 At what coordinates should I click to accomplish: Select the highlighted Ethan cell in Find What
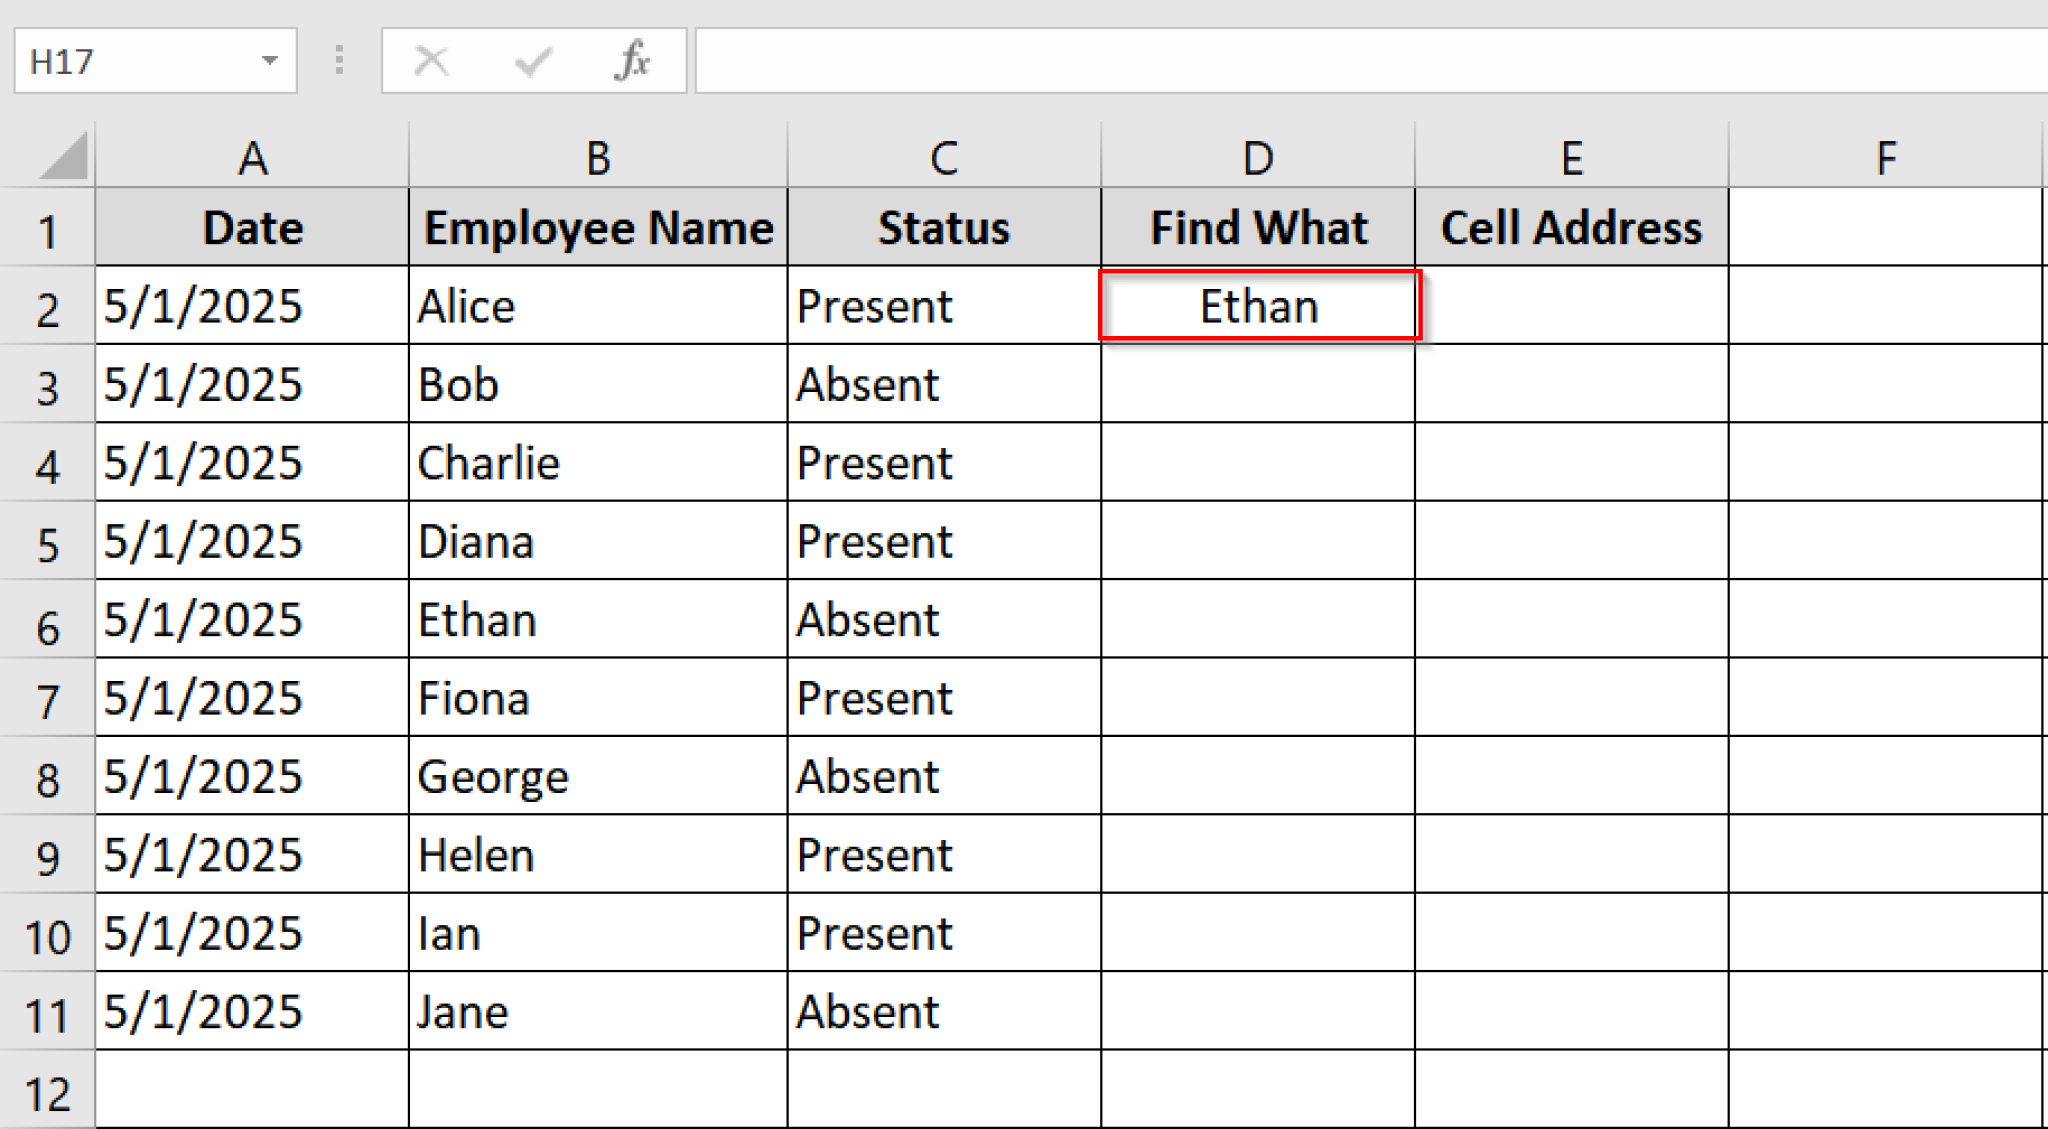tap(1258, 306)
